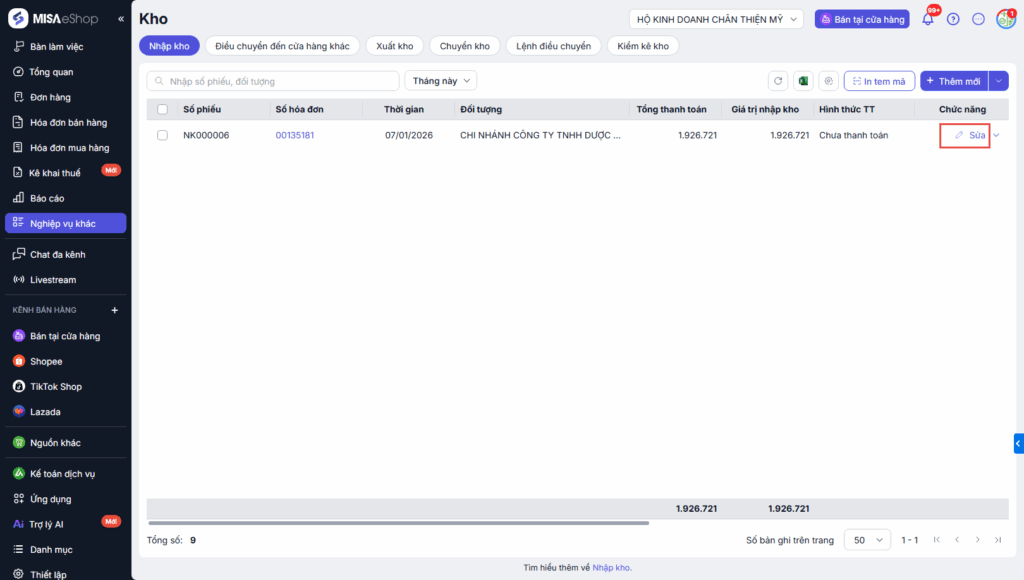The image size is (1024, 580).
Task: Open column settings icon beside Excel
Action: click(x=829, y=81)
